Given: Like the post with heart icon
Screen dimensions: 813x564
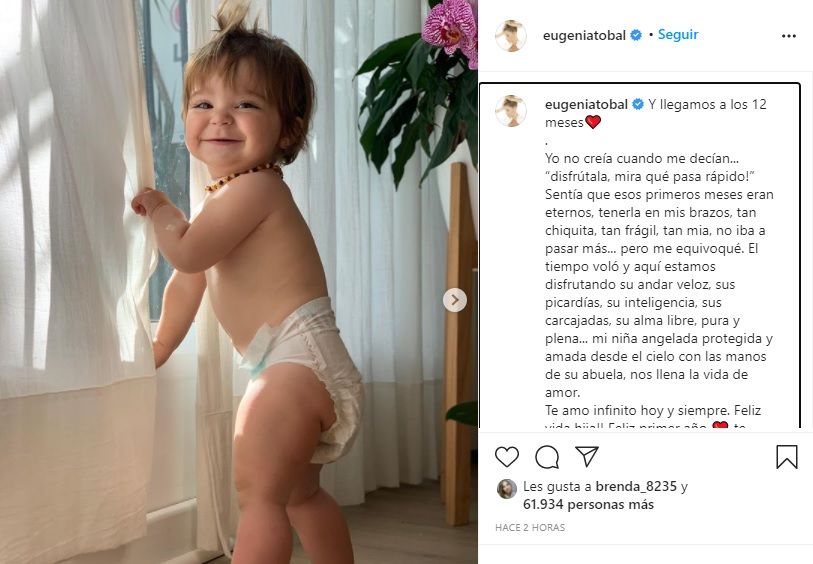Looking at the screenshot, I should 507,457.
